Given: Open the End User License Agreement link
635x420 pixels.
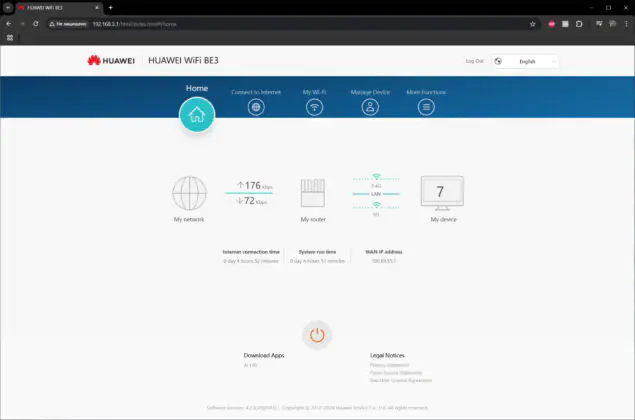Looking at the screenshot, I should tap(401, 380).
